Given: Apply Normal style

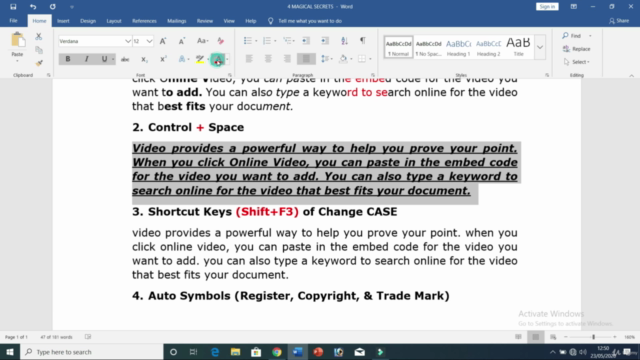Looking at the screenshot, I should [x=398, y=47].
